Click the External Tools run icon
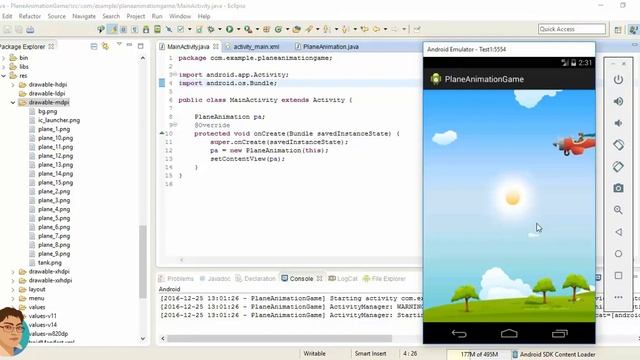 pyautogui.click(x=248, y=29)
